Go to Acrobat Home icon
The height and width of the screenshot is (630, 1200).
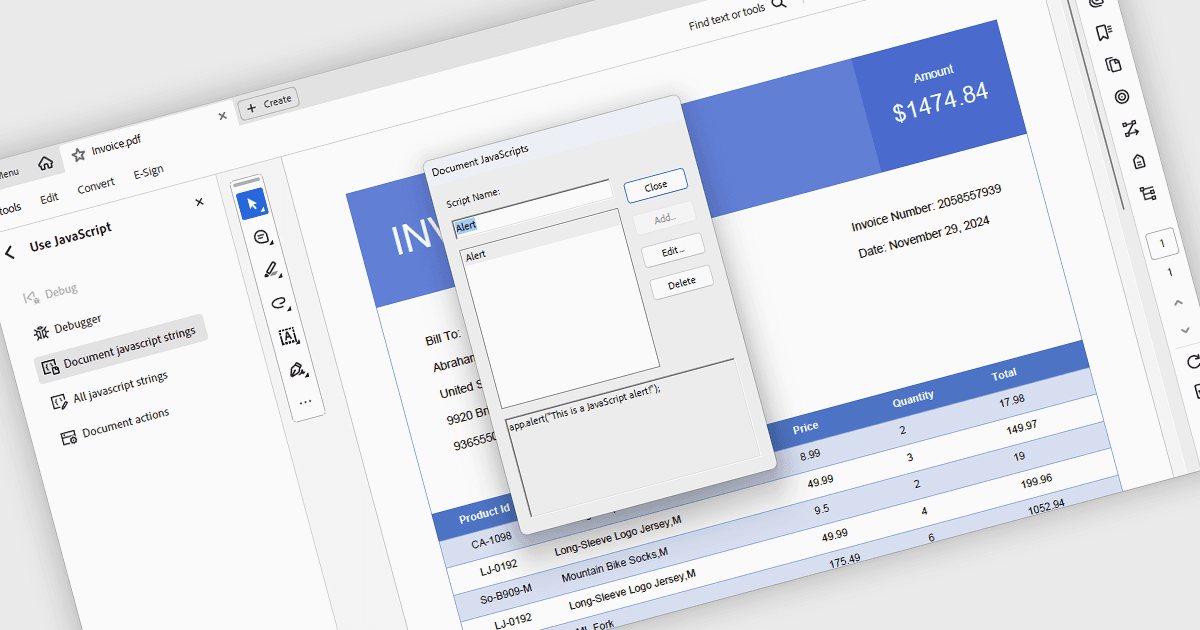point(45,164)
